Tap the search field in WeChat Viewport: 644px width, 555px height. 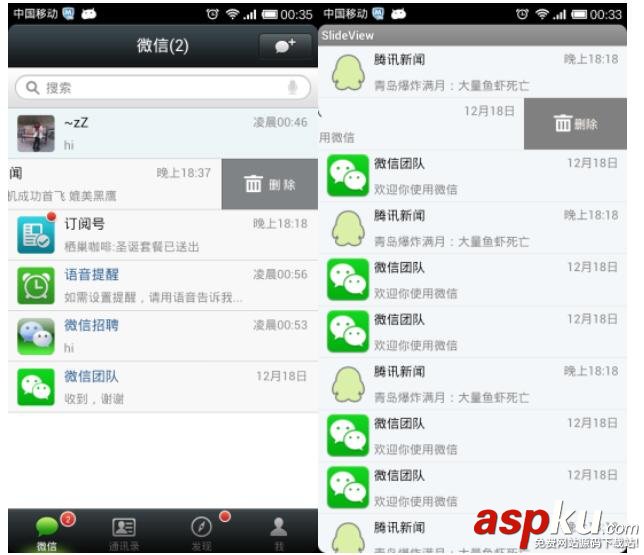tap(163, 87)
